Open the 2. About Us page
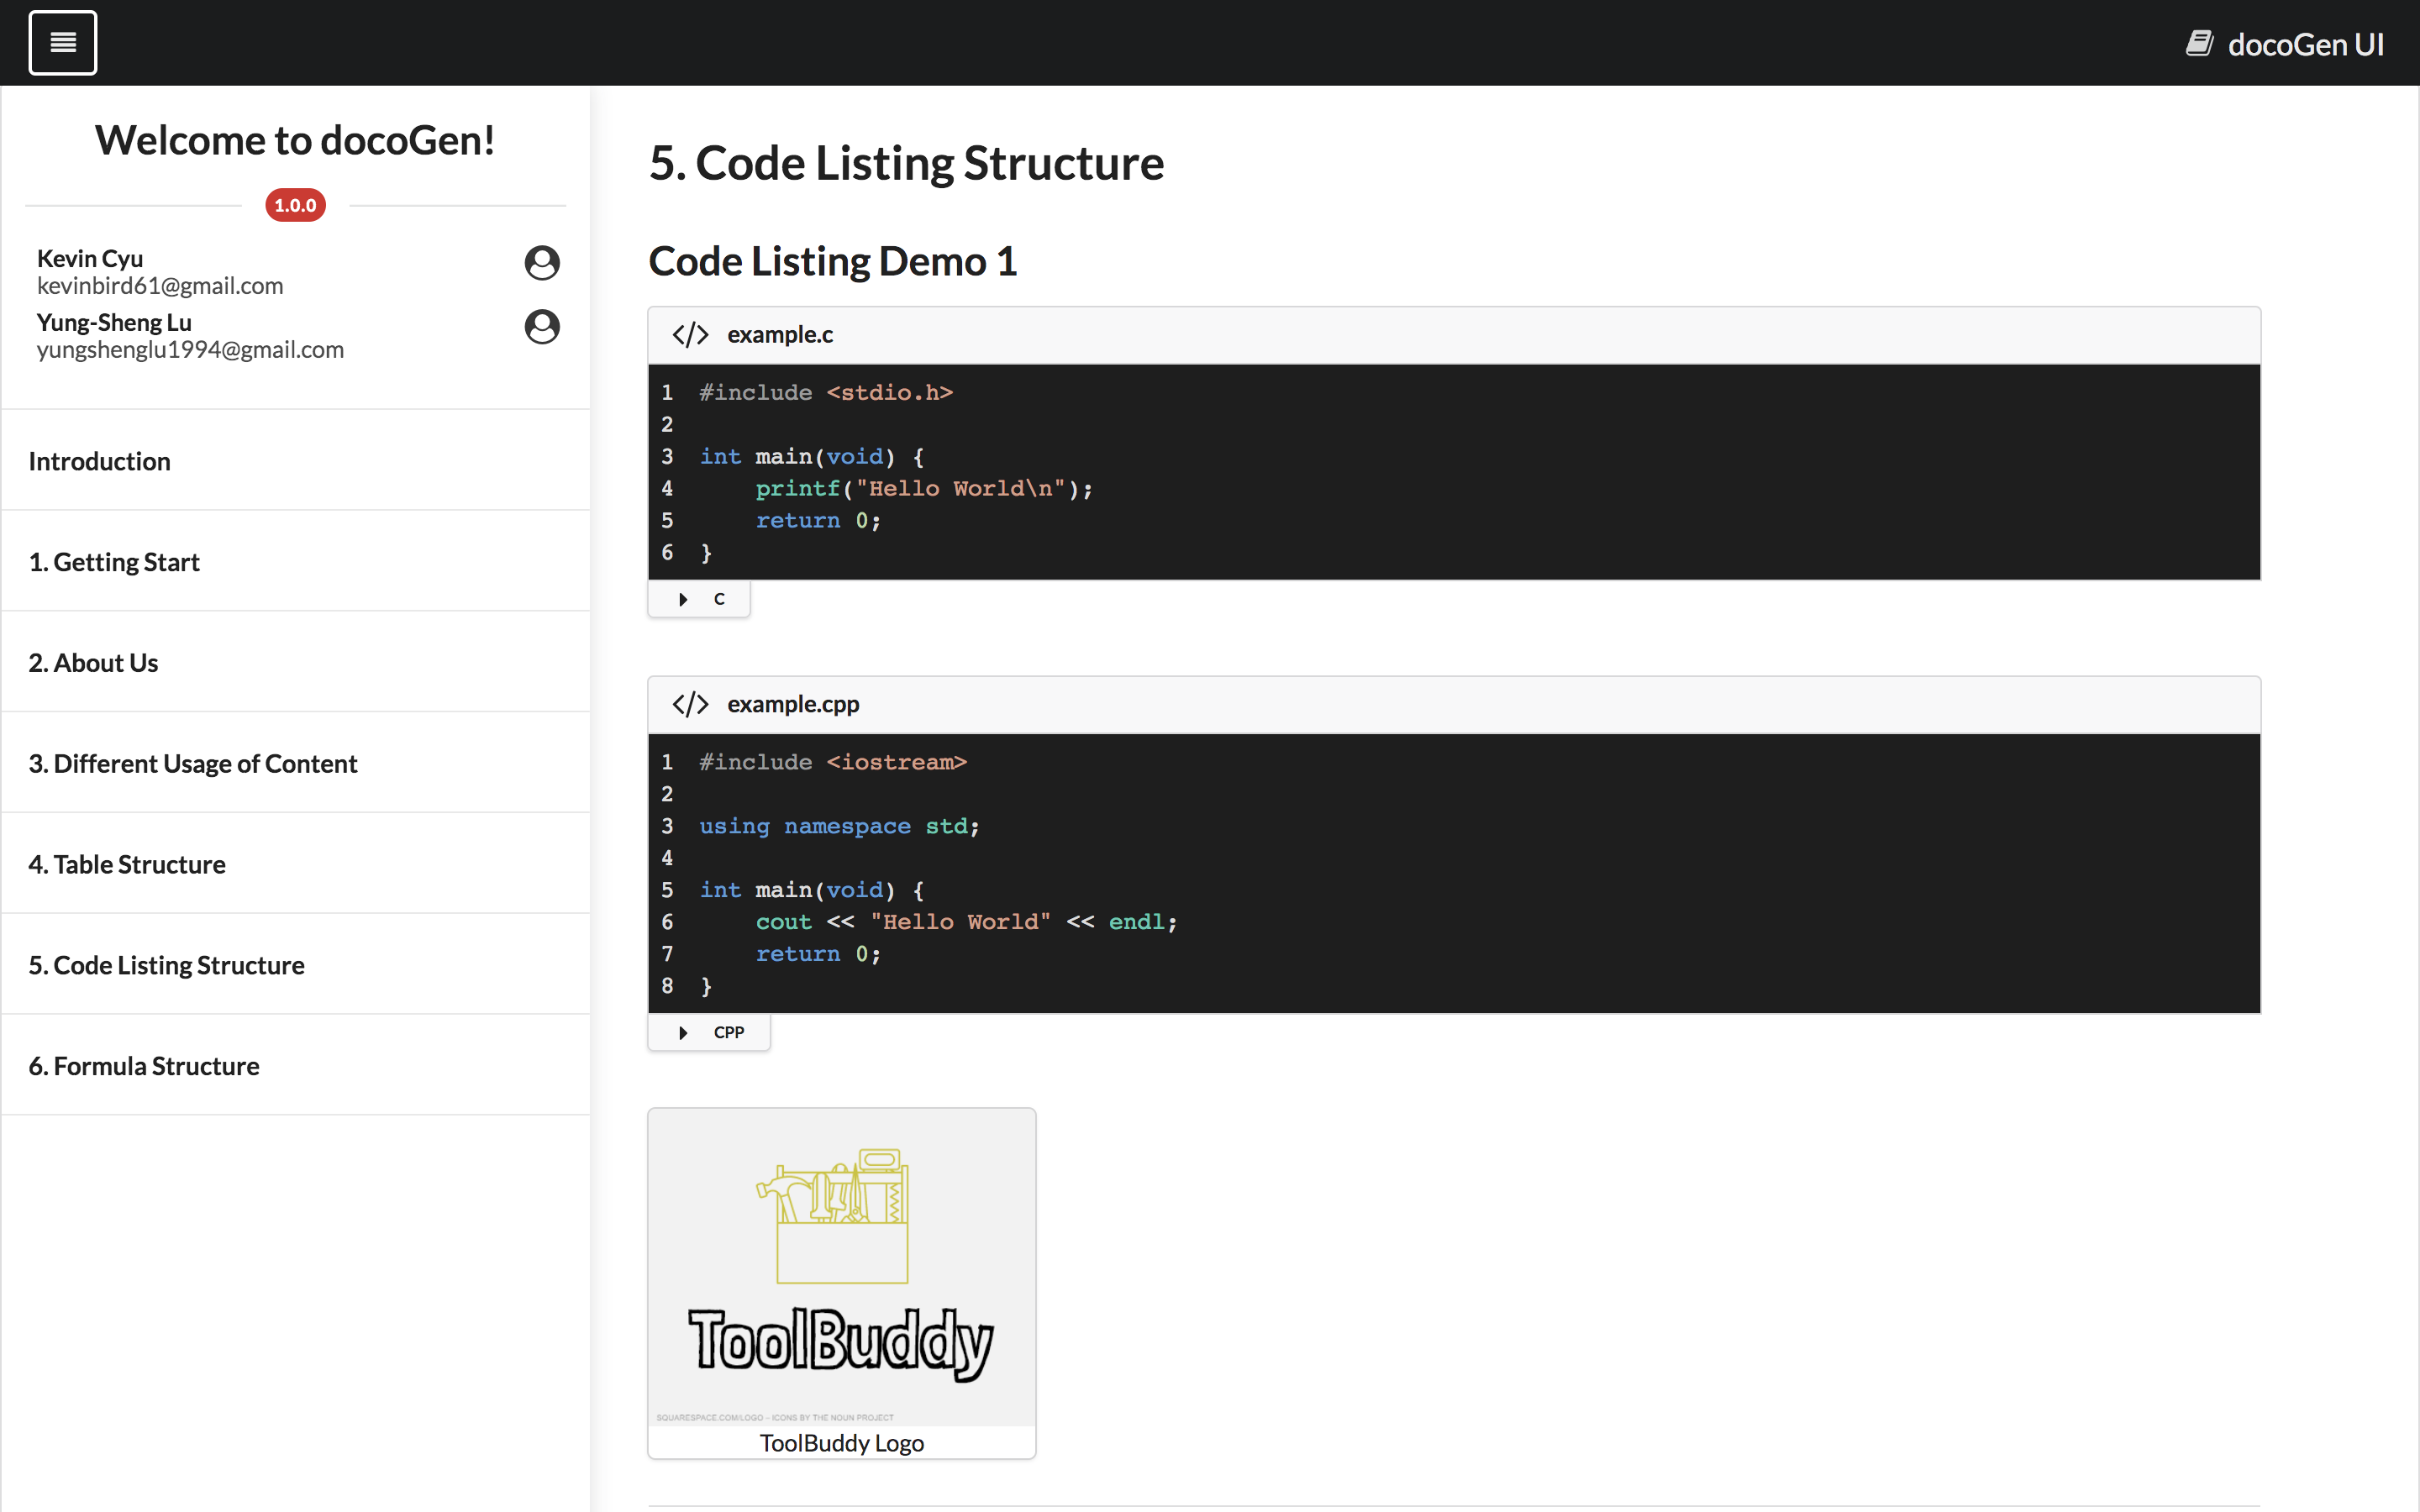Image resolution: width=2420 pixels, height=1512 pixels. coord(93,663)
